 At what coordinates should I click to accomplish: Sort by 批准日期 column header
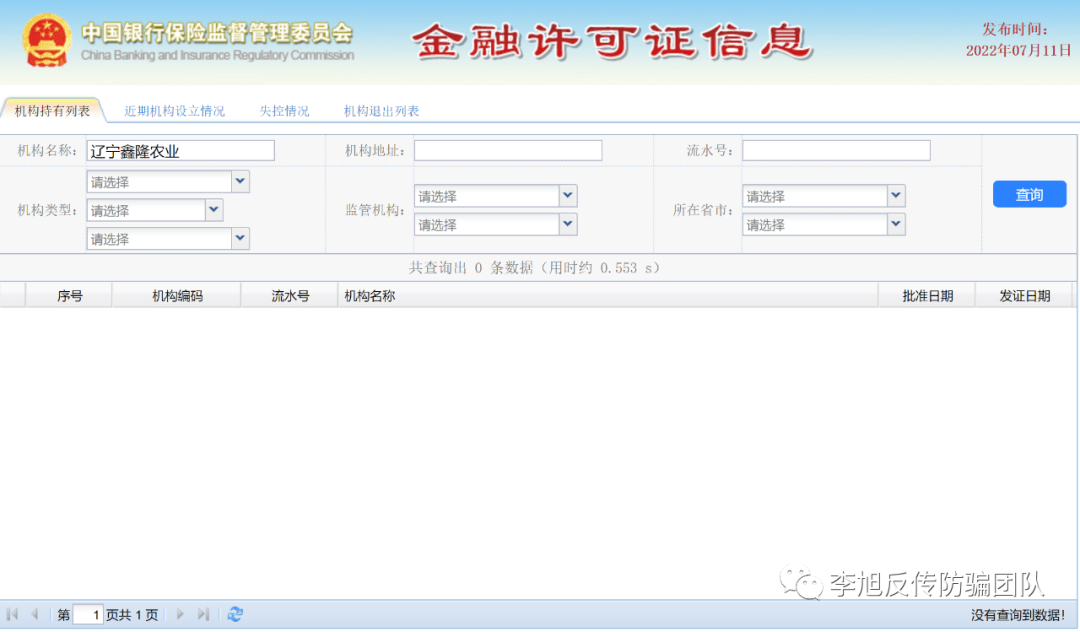tap(927, 296)
